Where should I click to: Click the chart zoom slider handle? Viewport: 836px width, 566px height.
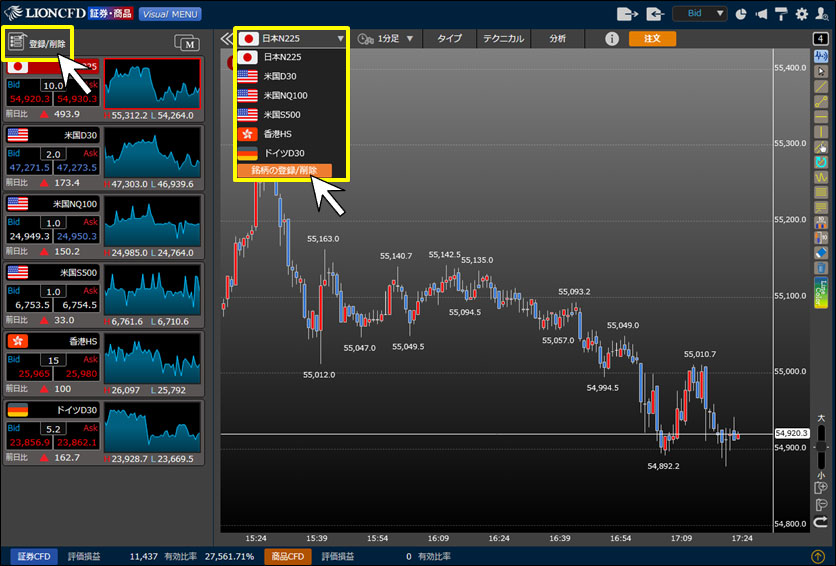pyautogui.click(x=821, y=448)
